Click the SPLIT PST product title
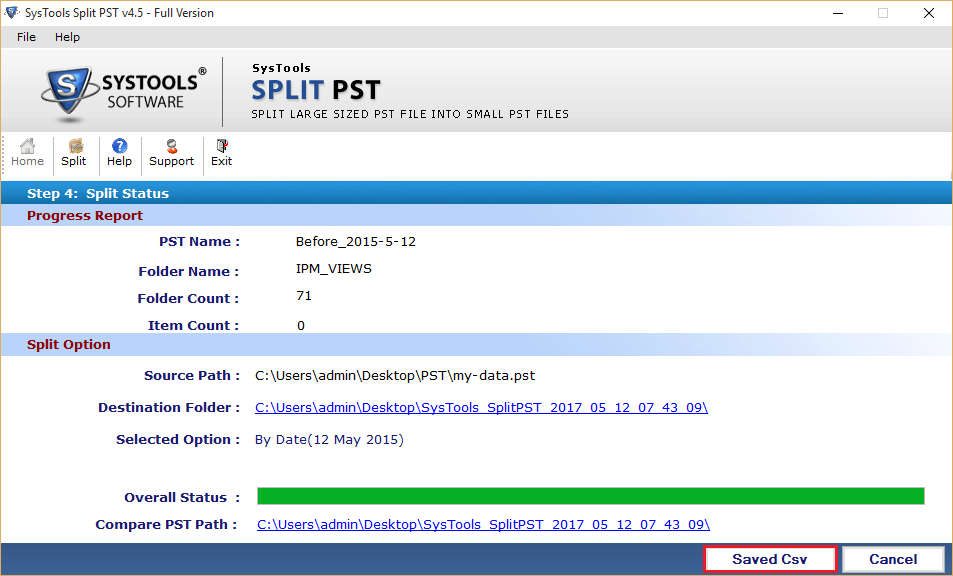Viewport: 953px width, 576px height. [x=316, y=90]
